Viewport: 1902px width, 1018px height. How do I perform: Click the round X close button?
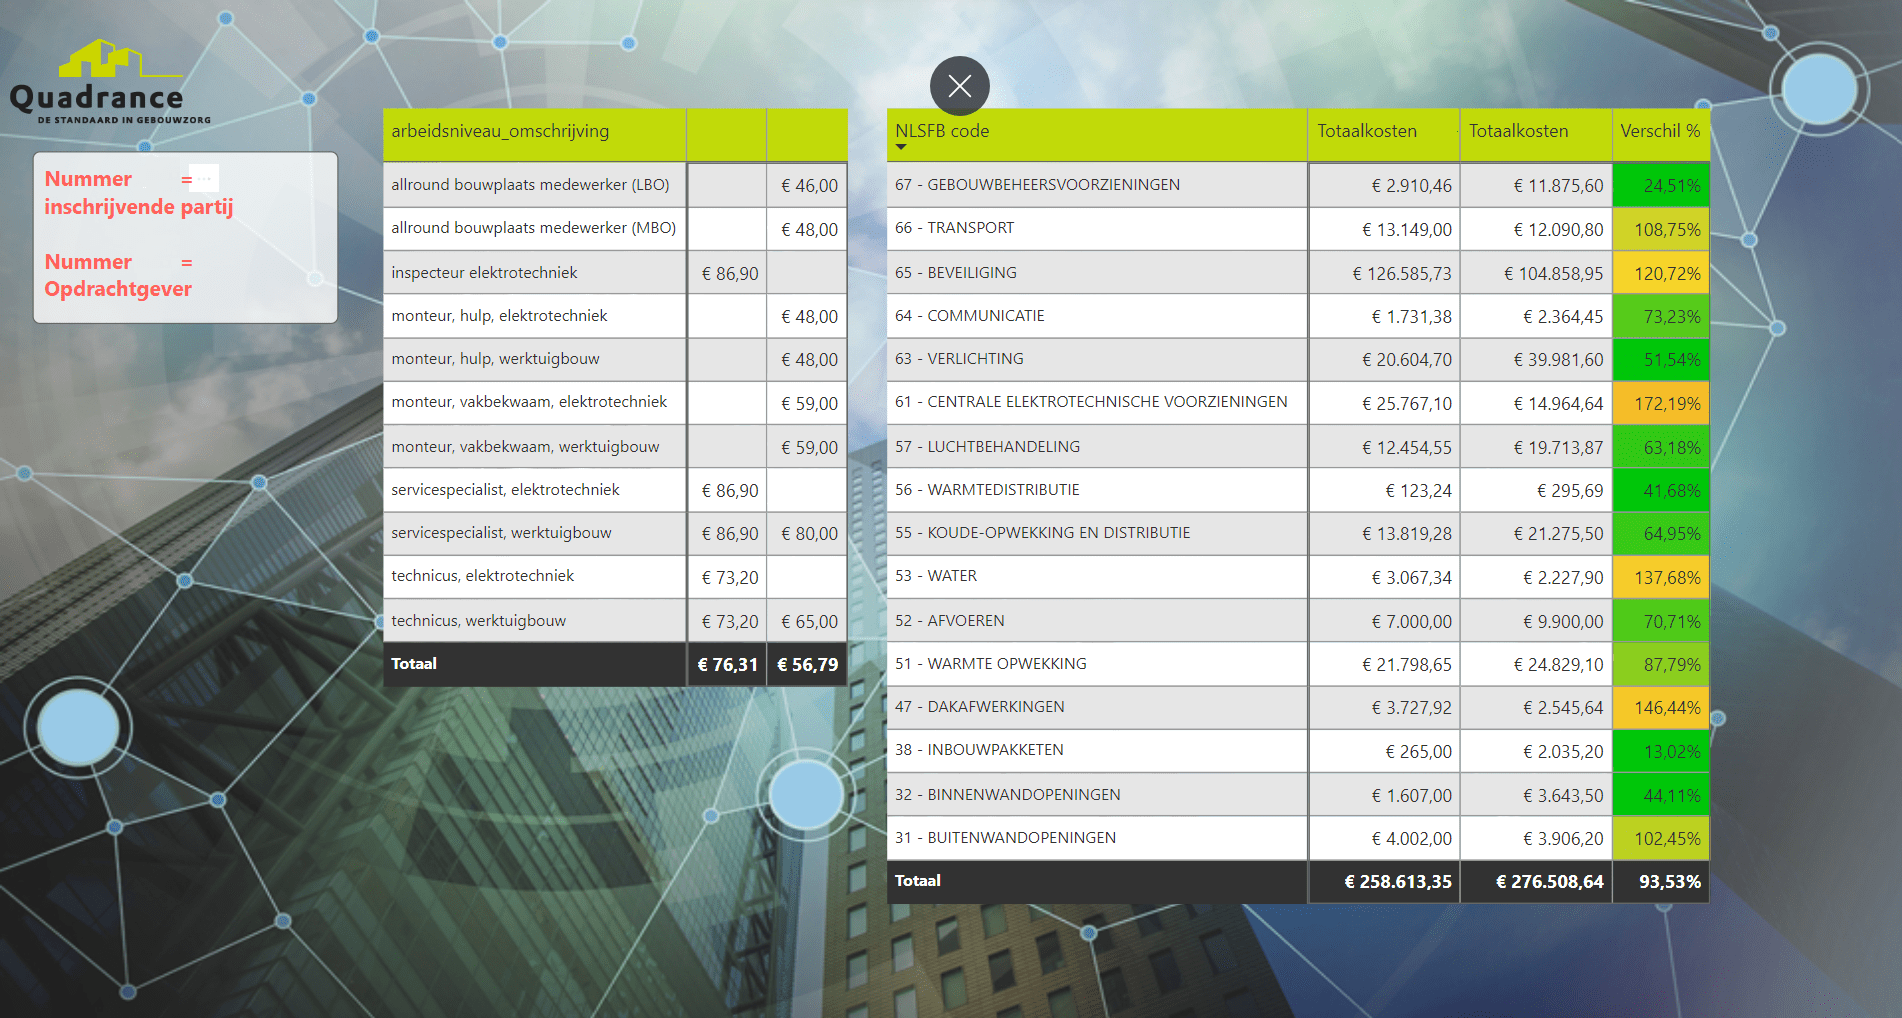click(x=959, y=86)
